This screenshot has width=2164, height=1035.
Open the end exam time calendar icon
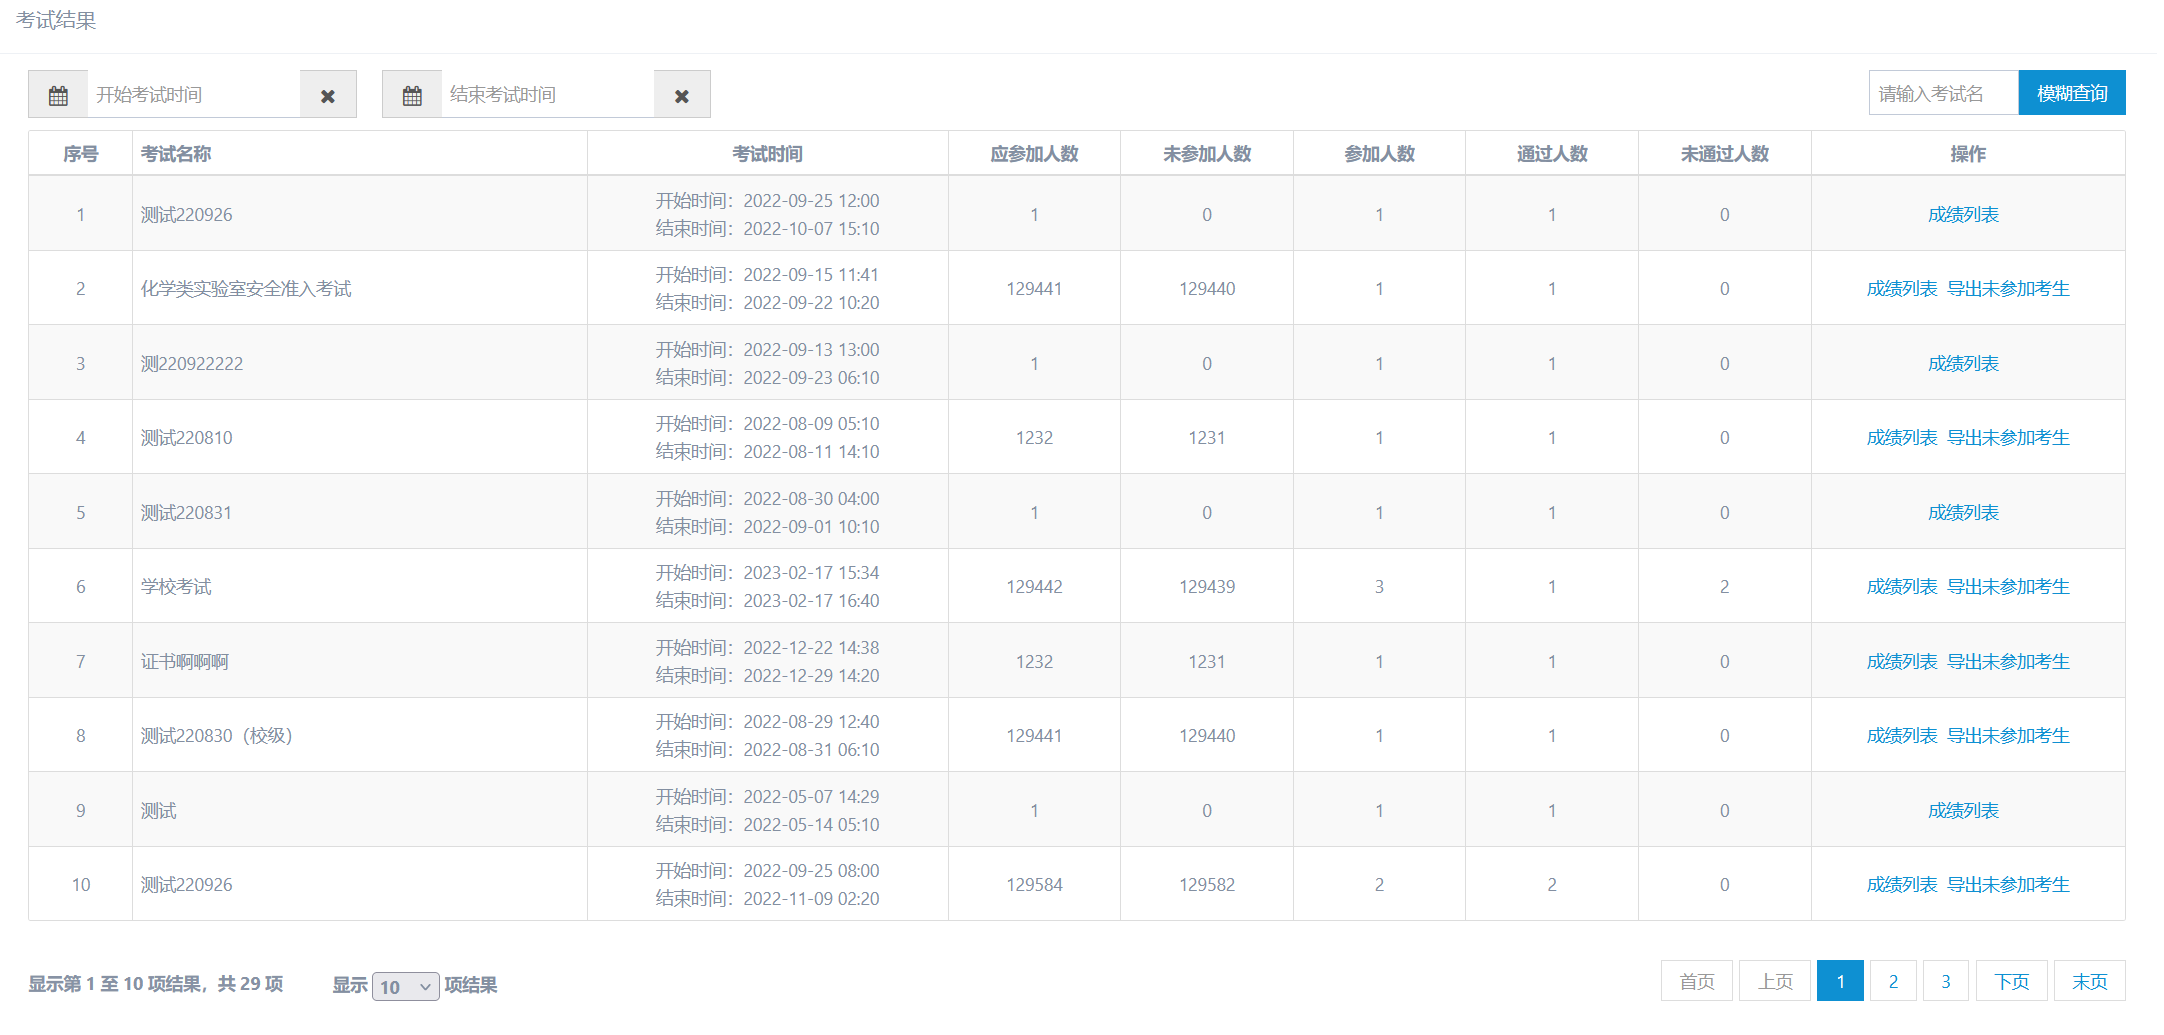412,95
